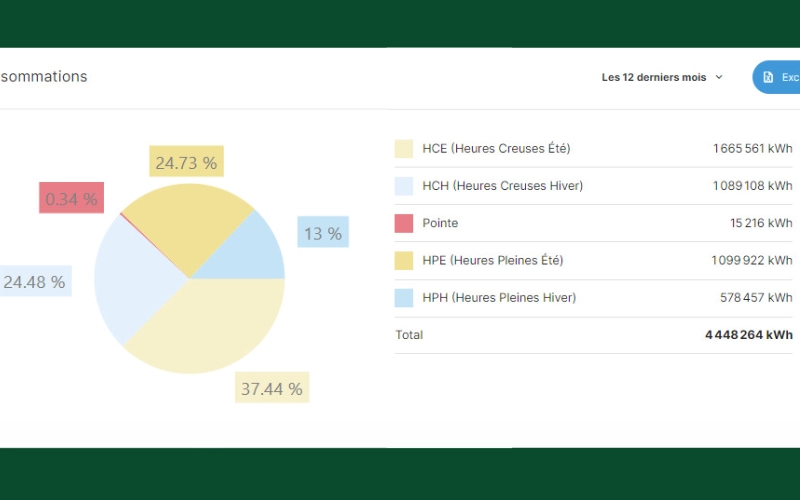800x500 pixels.
Task: Click the chevron arrow next to the period selector
Action: [x=719, y=77]
